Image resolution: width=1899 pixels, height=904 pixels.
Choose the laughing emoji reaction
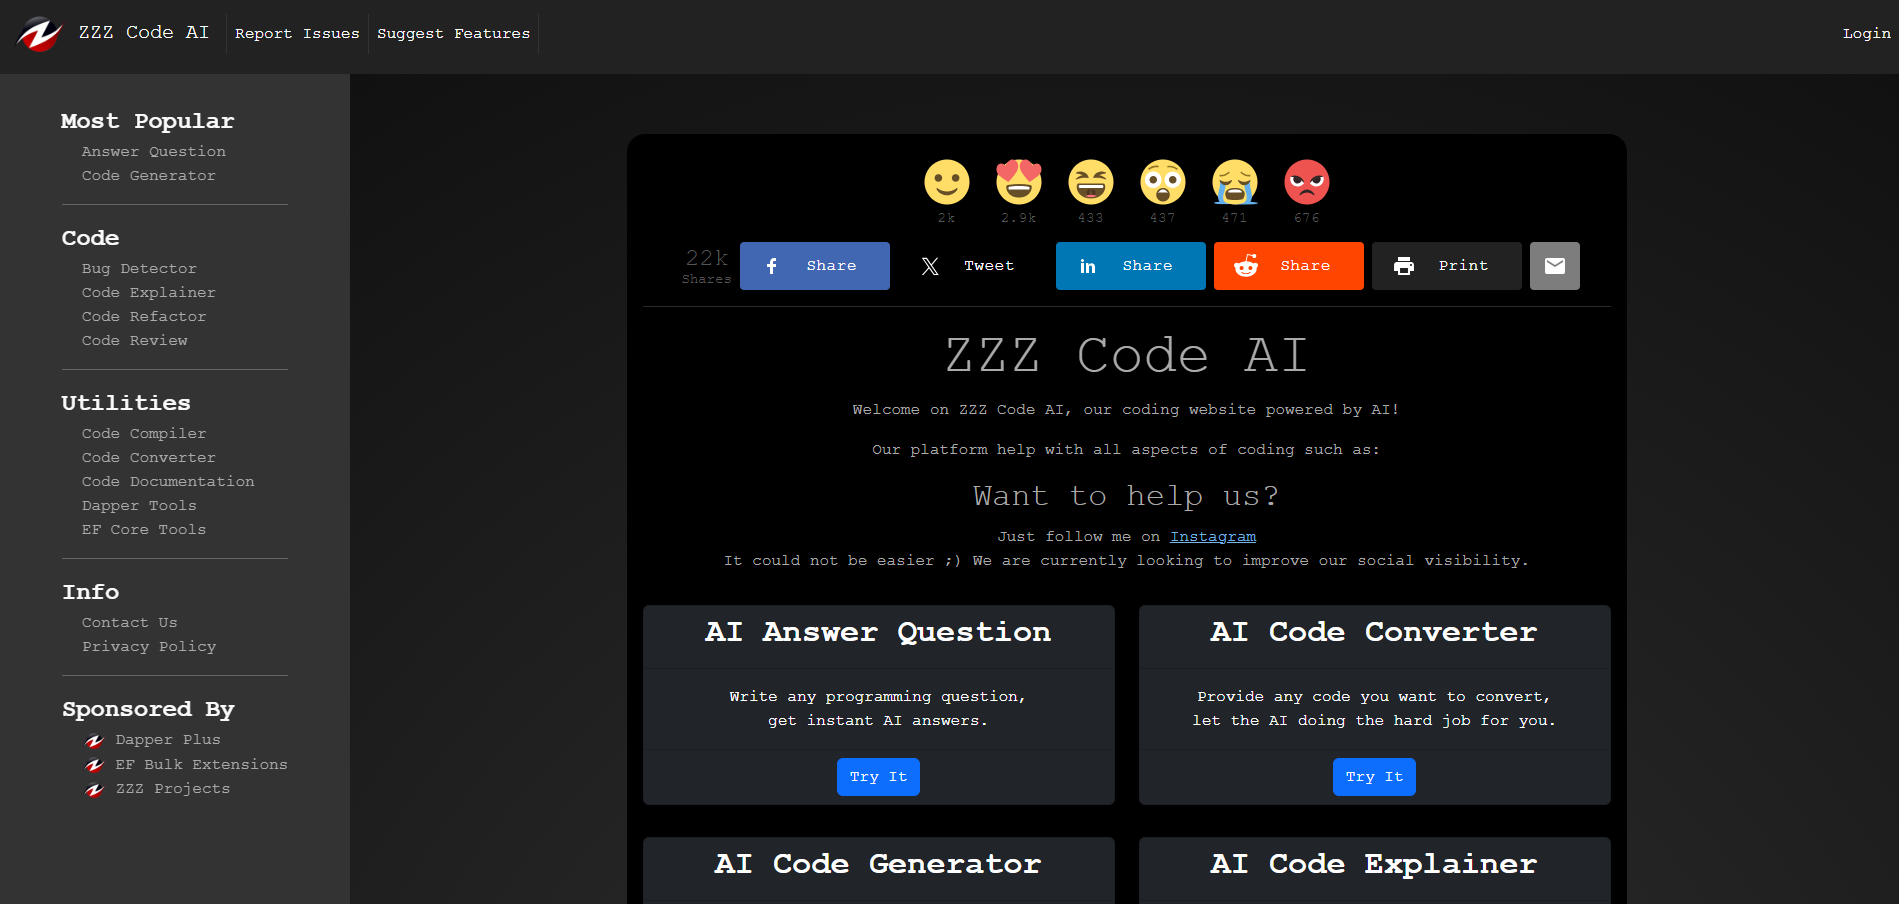point(1090,183)
